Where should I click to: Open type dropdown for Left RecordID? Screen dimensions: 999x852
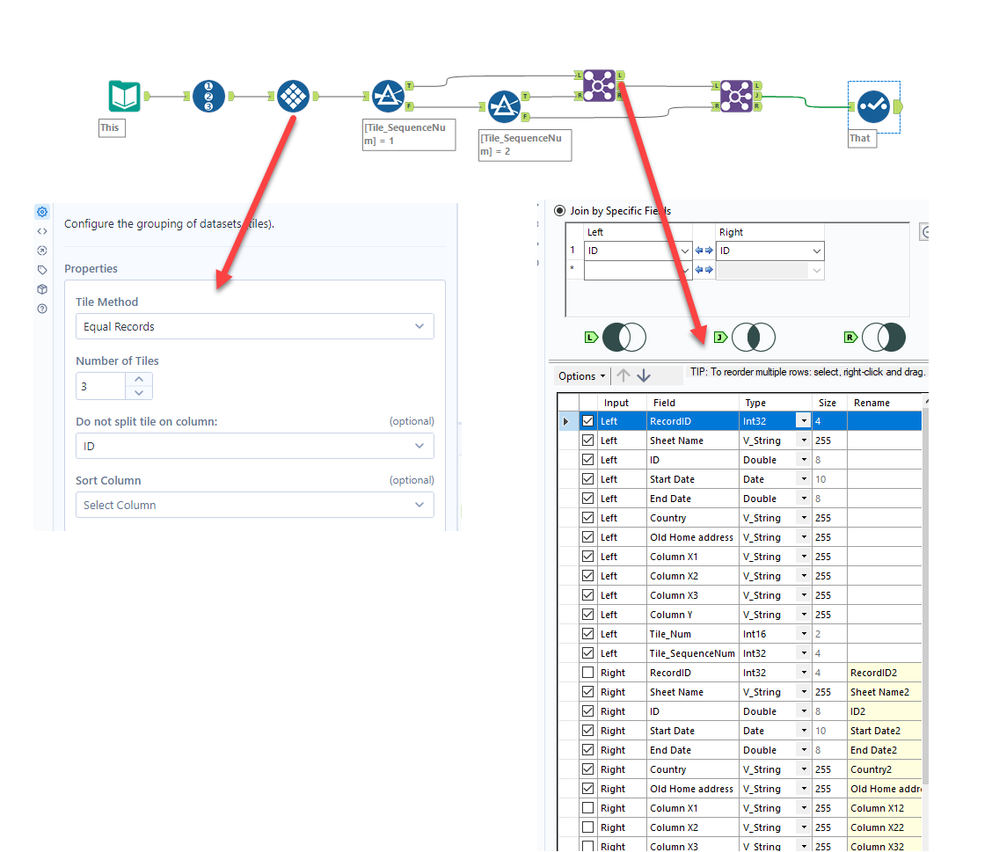pos(803,421)
